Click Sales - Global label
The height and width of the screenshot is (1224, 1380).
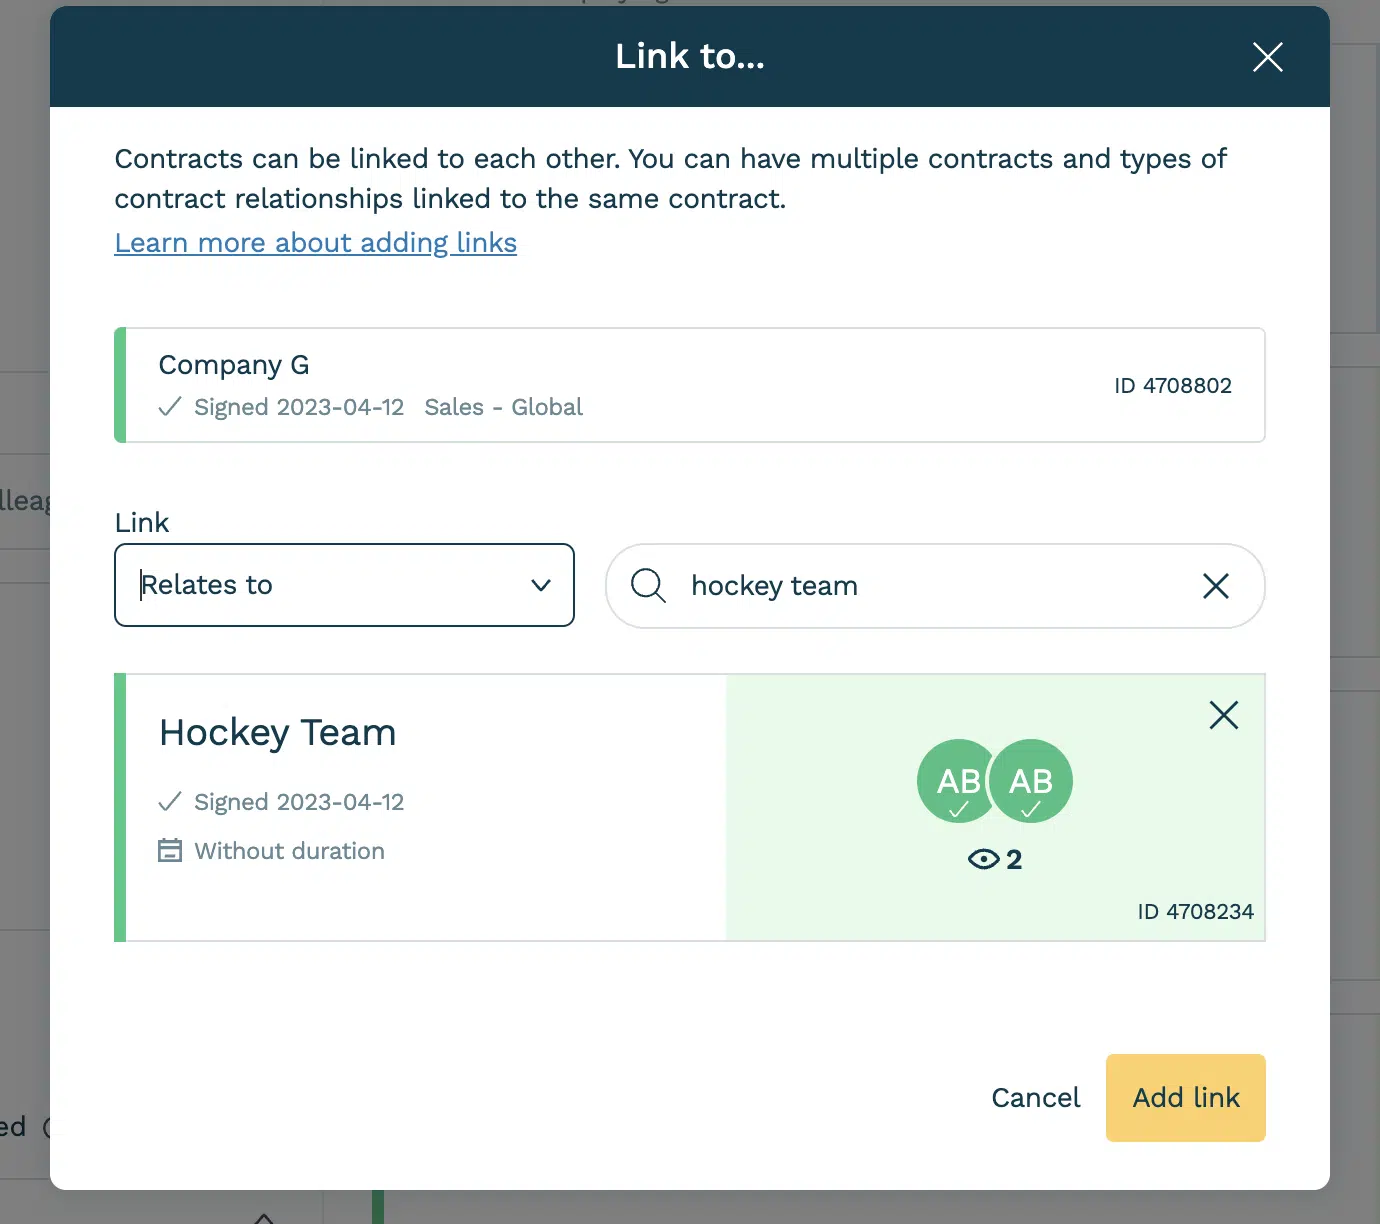click(x=503, y=407)
